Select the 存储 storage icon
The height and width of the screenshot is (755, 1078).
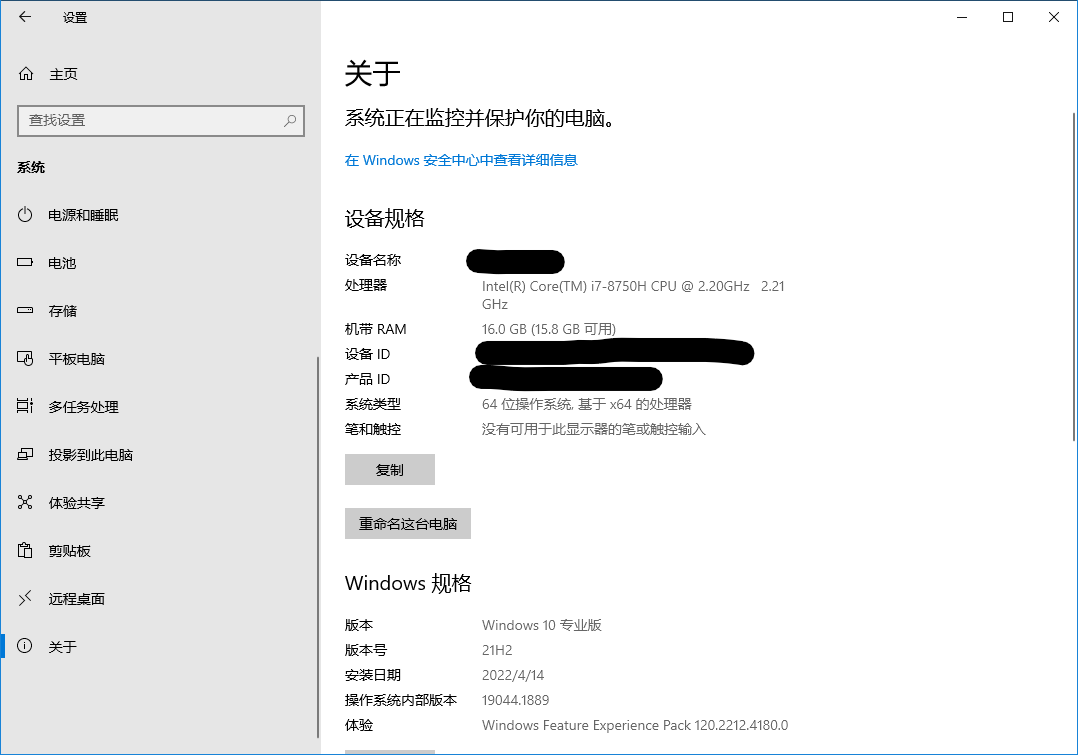25,311
